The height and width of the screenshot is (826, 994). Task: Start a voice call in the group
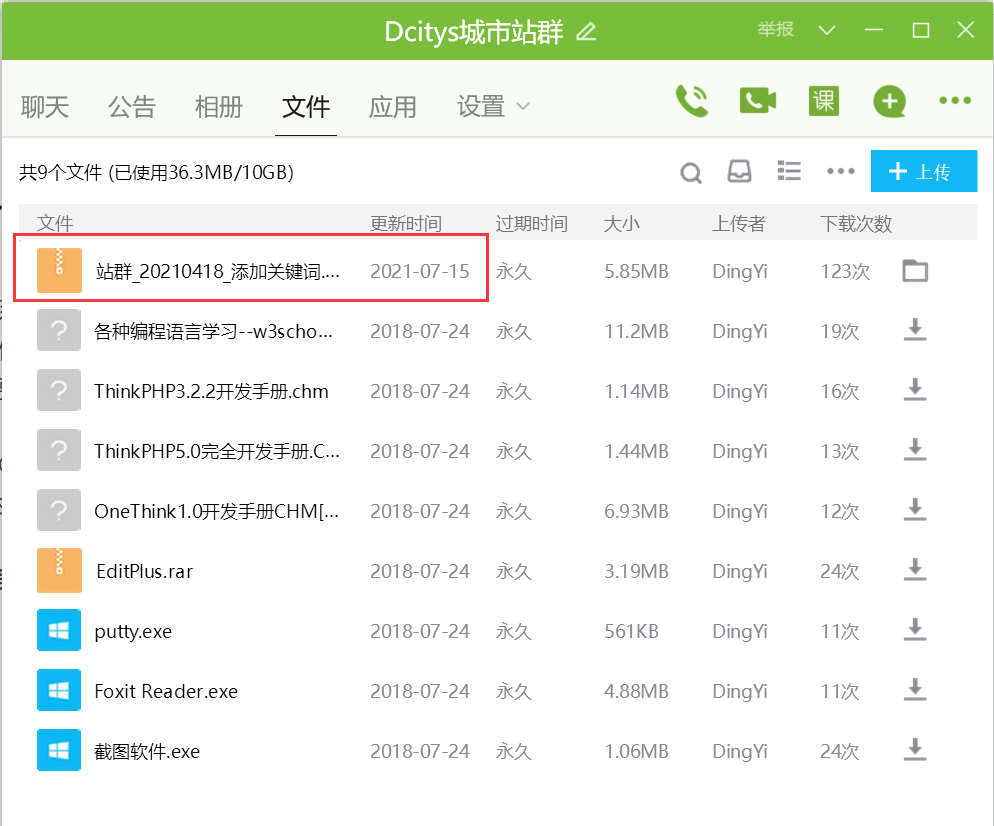[x=691, y=100]
